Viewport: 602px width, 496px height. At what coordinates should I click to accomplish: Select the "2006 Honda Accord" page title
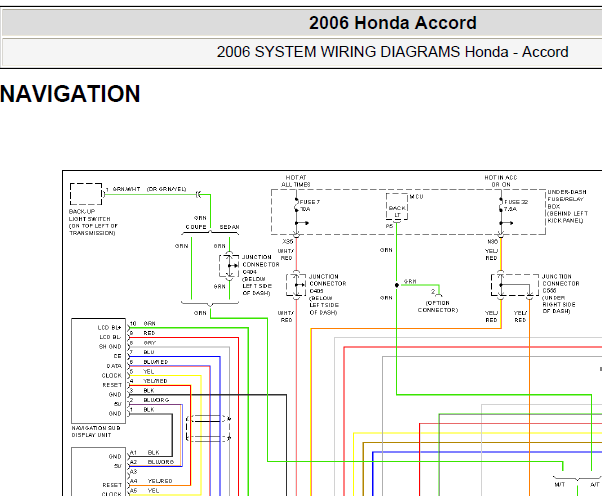coord(392,23)
